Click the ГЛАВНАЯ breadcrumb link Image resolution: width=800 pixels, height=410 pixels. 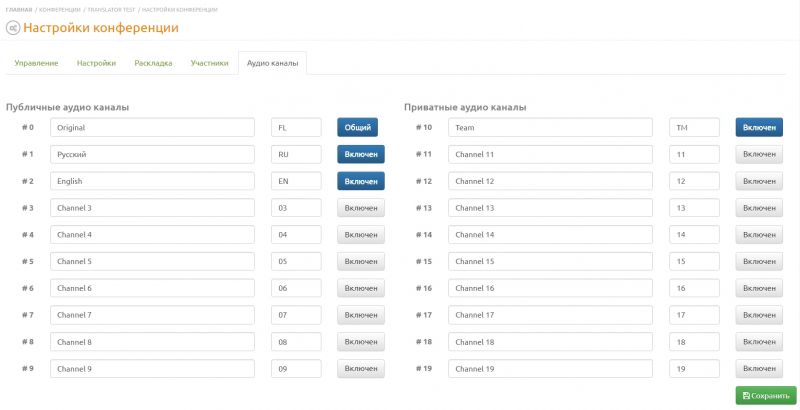[19, 10]
